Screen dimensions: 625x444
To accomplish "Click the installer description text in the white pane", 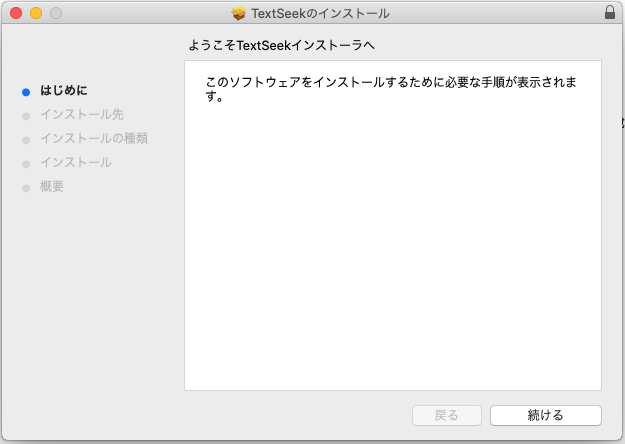I will (x=390, y=89).
